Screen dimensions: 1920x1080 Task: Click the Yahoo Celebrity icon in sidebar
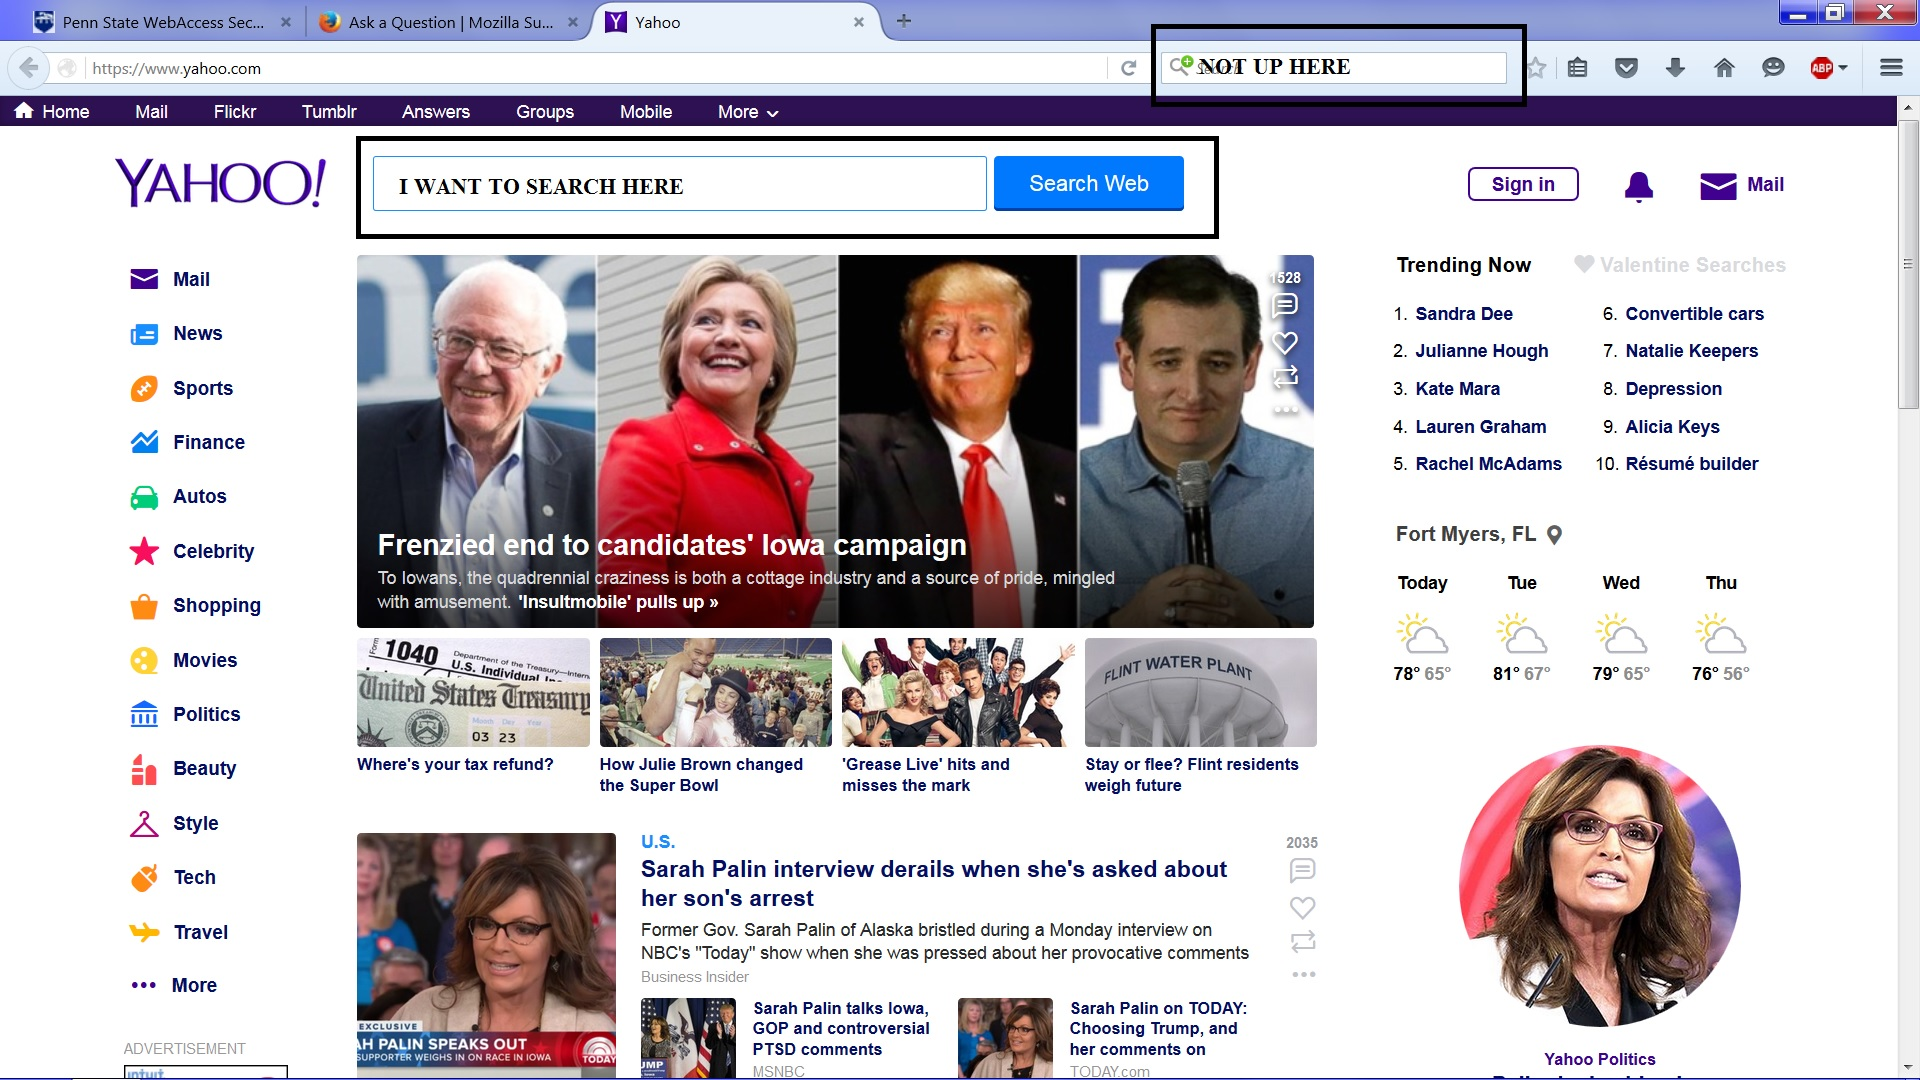tap(144, 550)
